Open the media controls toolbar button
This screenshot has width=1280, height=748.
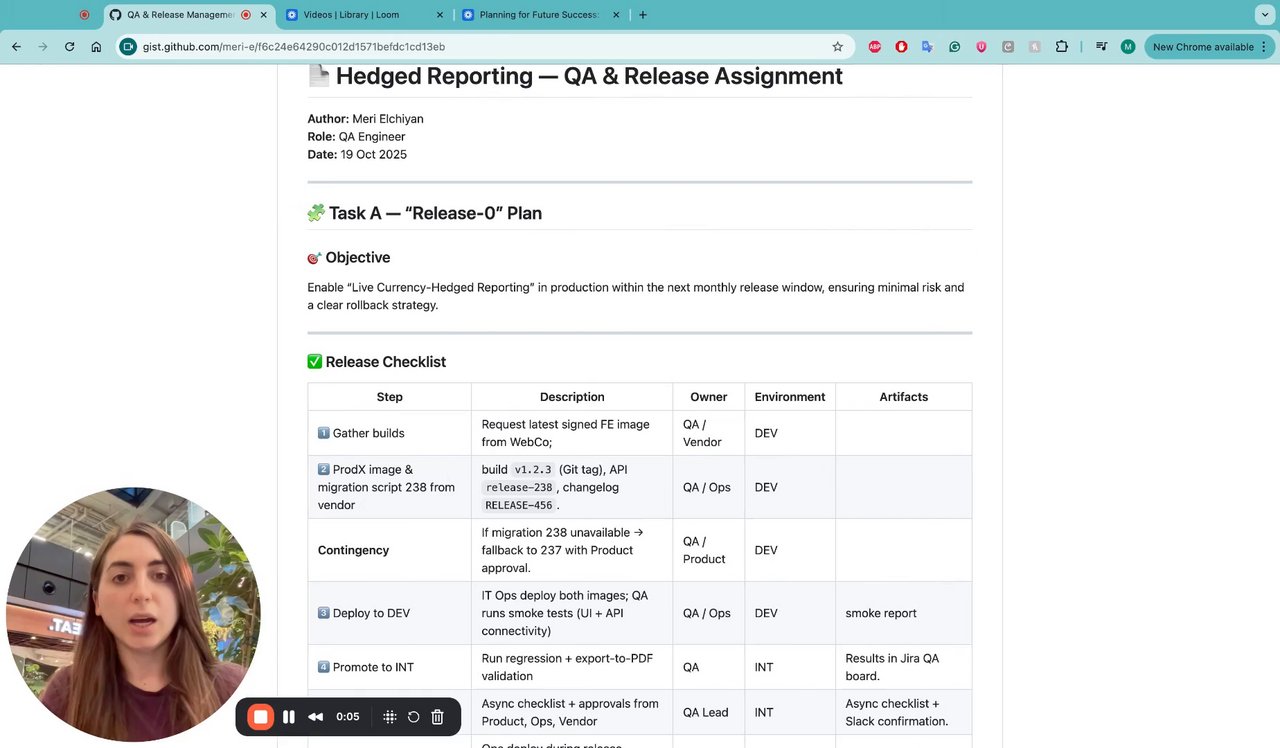tap(1101, 47)
